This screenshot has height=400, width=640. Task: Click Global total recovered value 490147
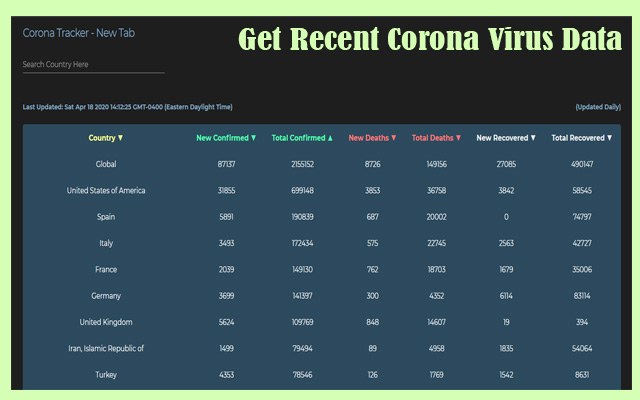[x=582, y=164]
